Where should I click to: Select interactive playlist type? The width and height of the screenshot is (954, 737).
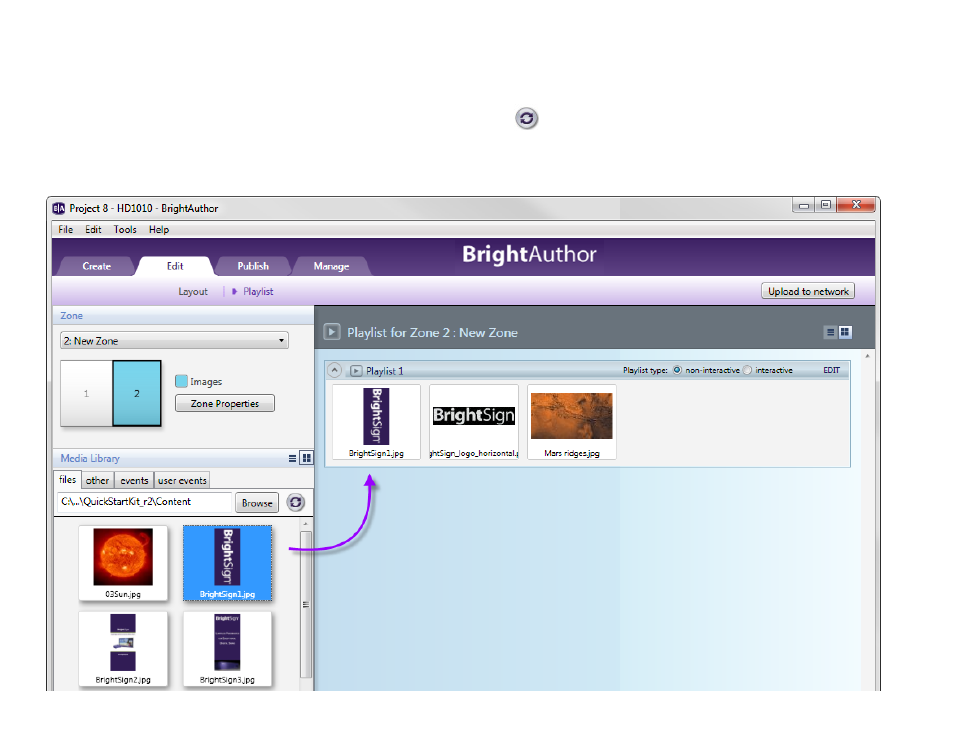tap(748, 370)
